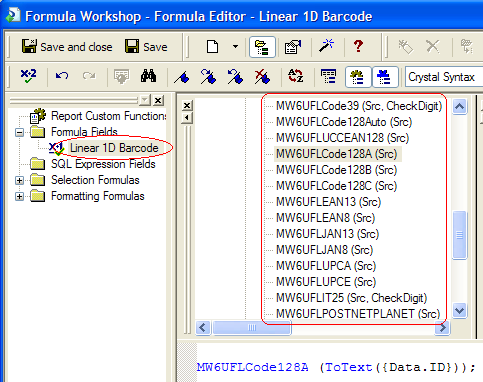Click the A-Z sort trees icon
Image resolution: width=483 pixels, height=382 pixels.
[295, 76]
